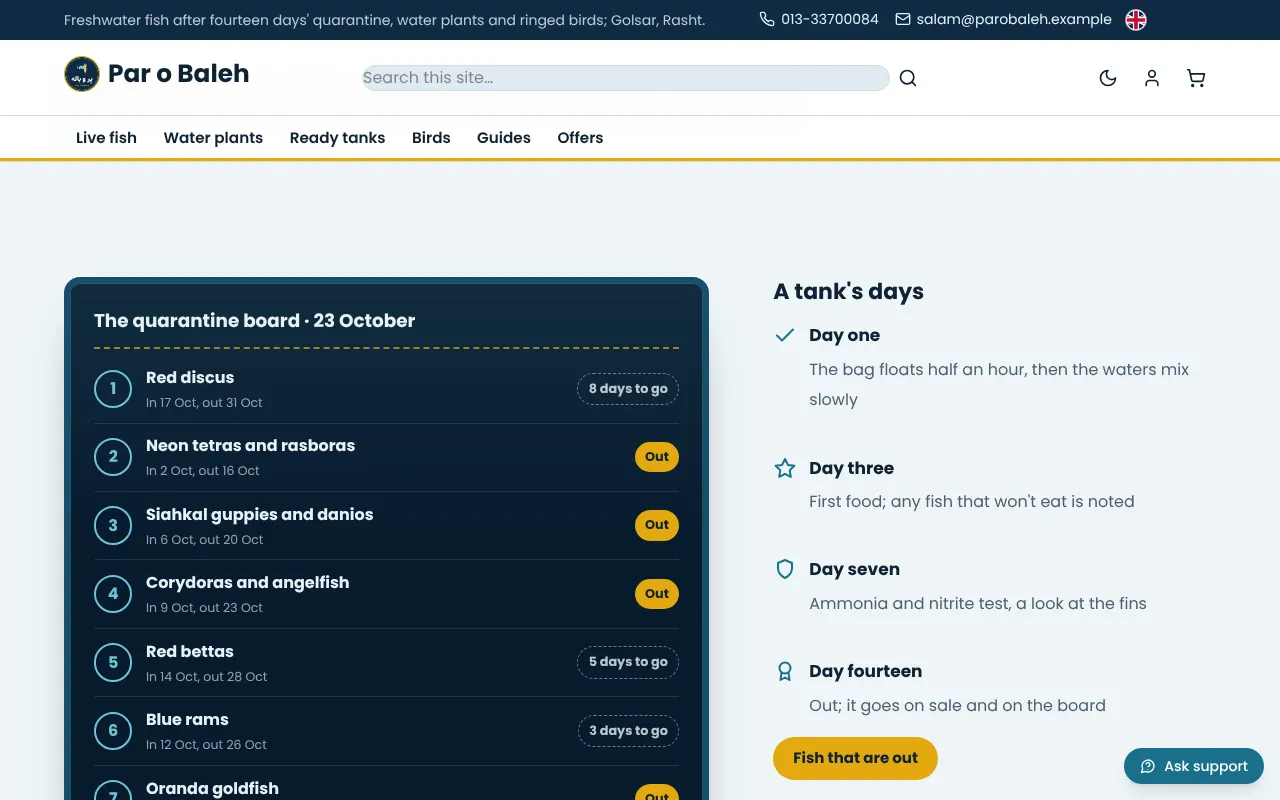Click the shield icon beside Day seven

[x=785, y=569]
